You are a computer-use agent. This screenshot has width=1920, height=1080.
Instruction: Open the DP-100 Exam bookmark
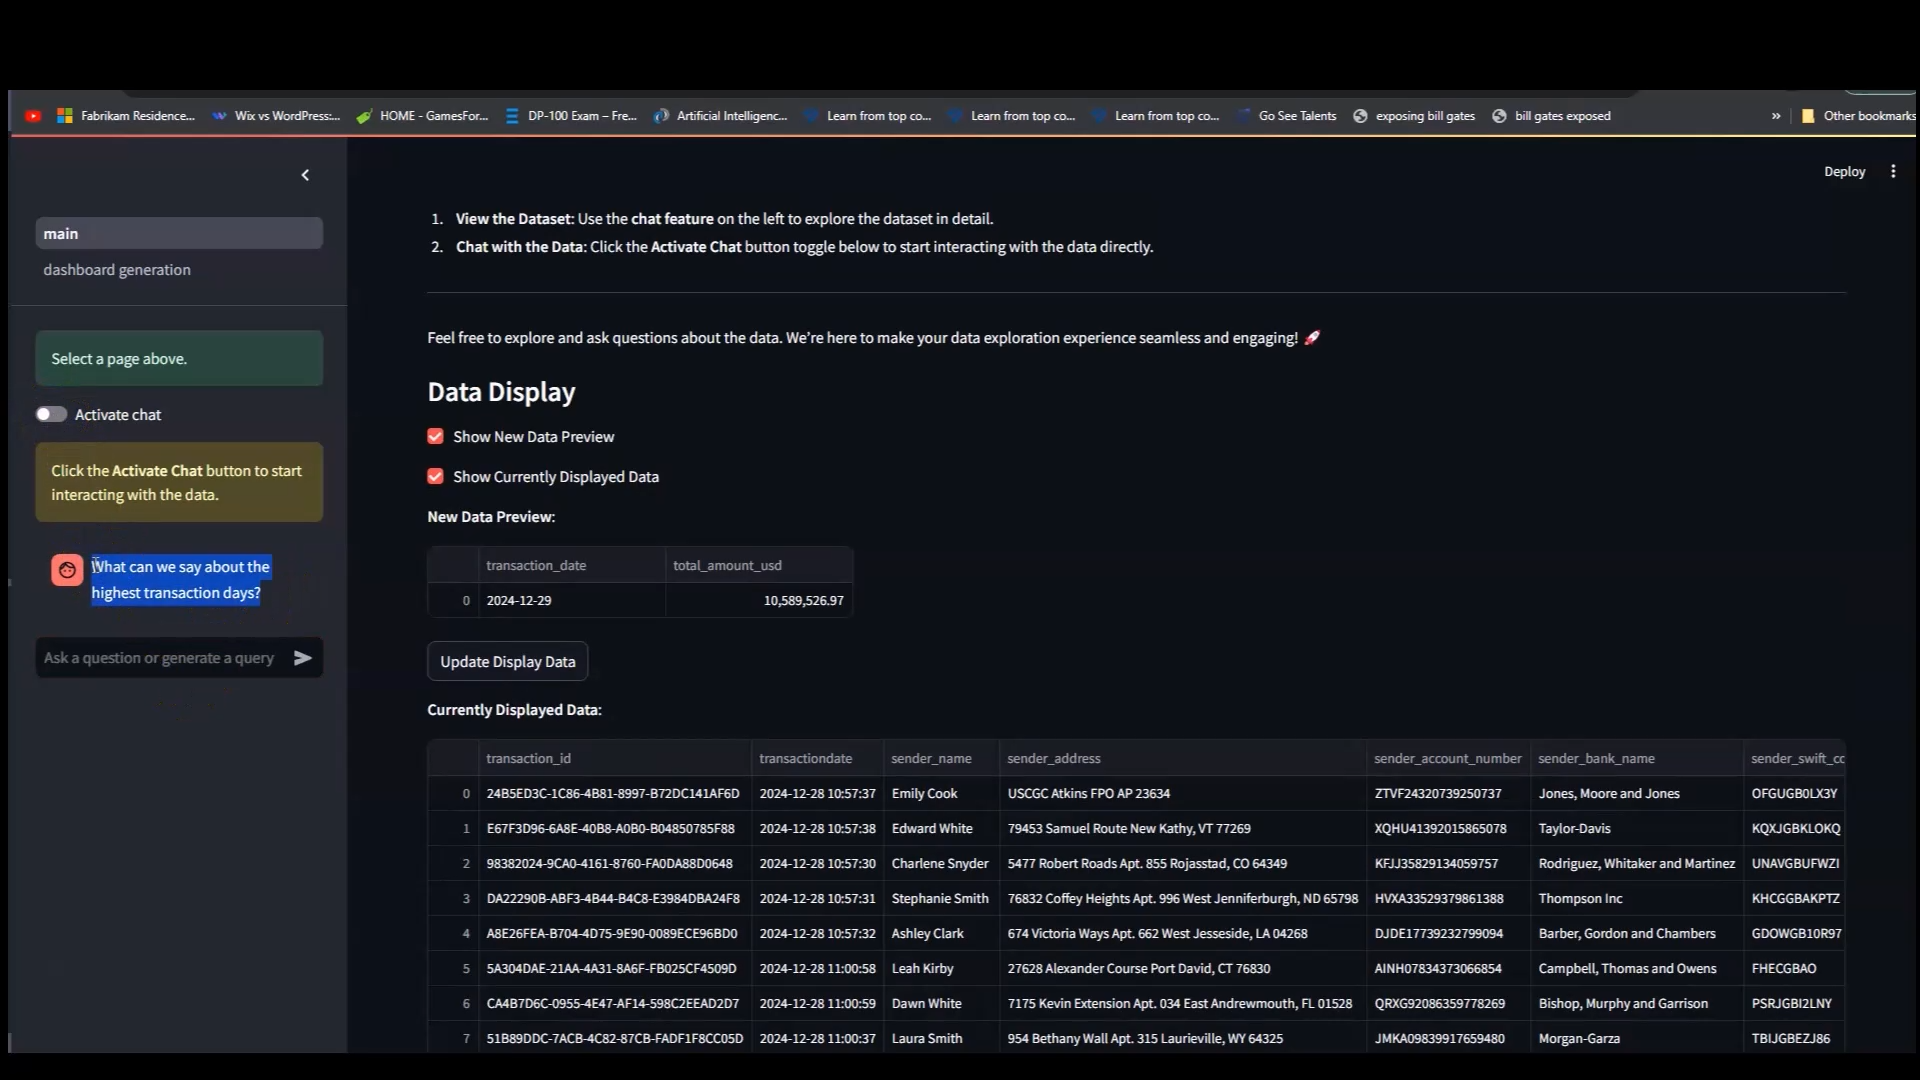click(570, 116)
